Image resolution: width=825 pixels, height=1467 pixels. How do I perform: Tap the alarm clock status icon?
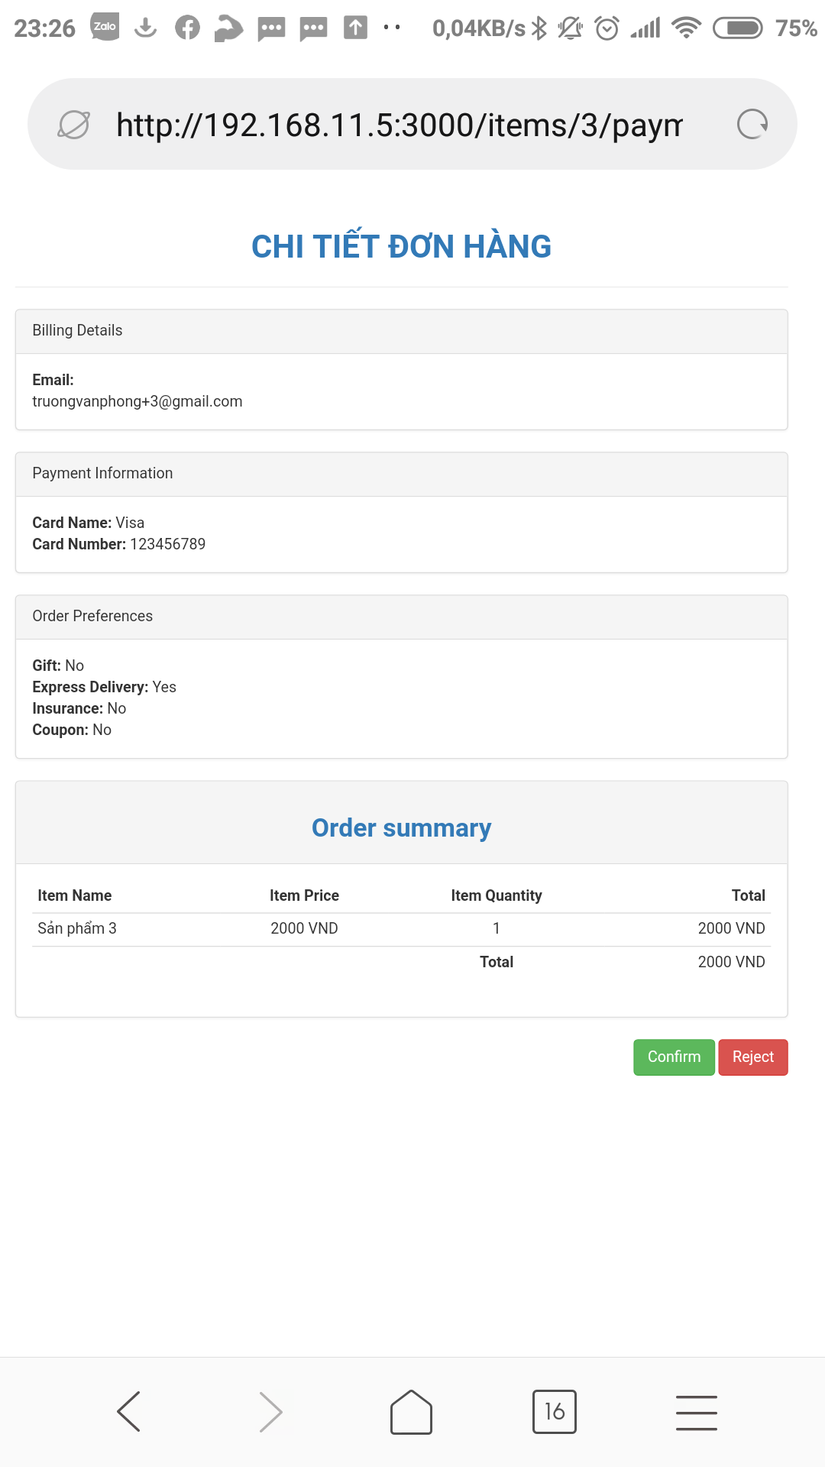[607, 28]
